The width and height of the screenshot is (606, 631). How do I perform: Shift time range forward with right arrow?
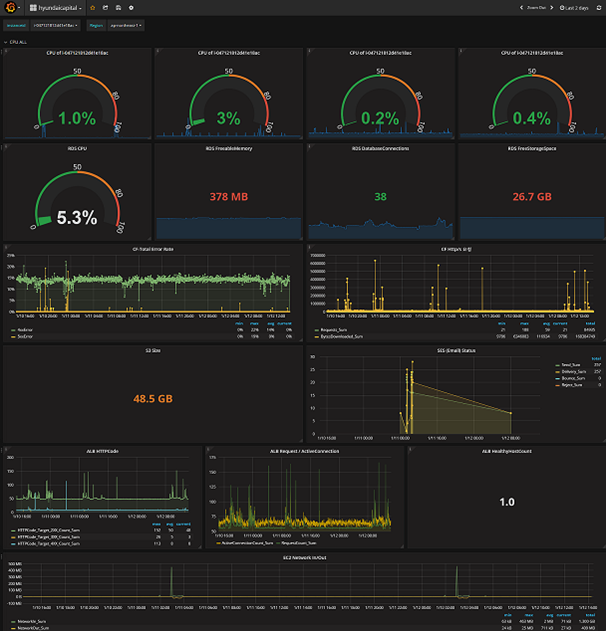(552, 8)
